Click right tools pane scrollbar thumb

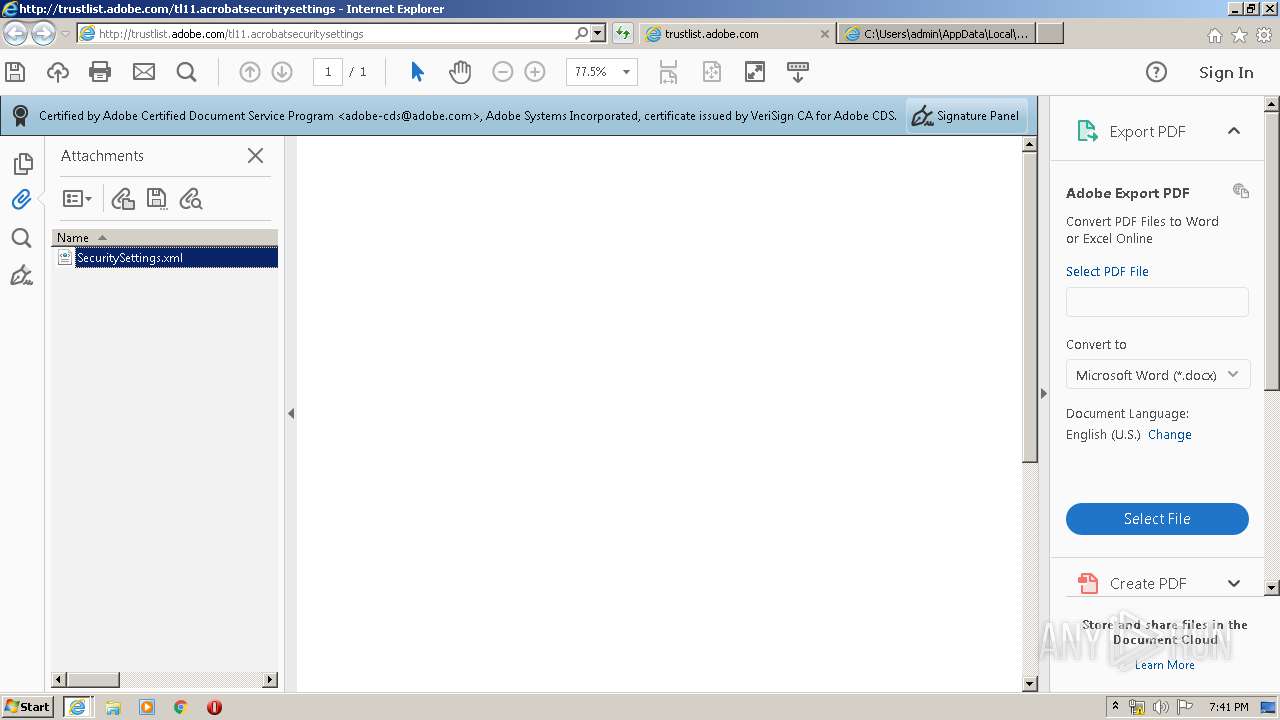(1272, 250)
